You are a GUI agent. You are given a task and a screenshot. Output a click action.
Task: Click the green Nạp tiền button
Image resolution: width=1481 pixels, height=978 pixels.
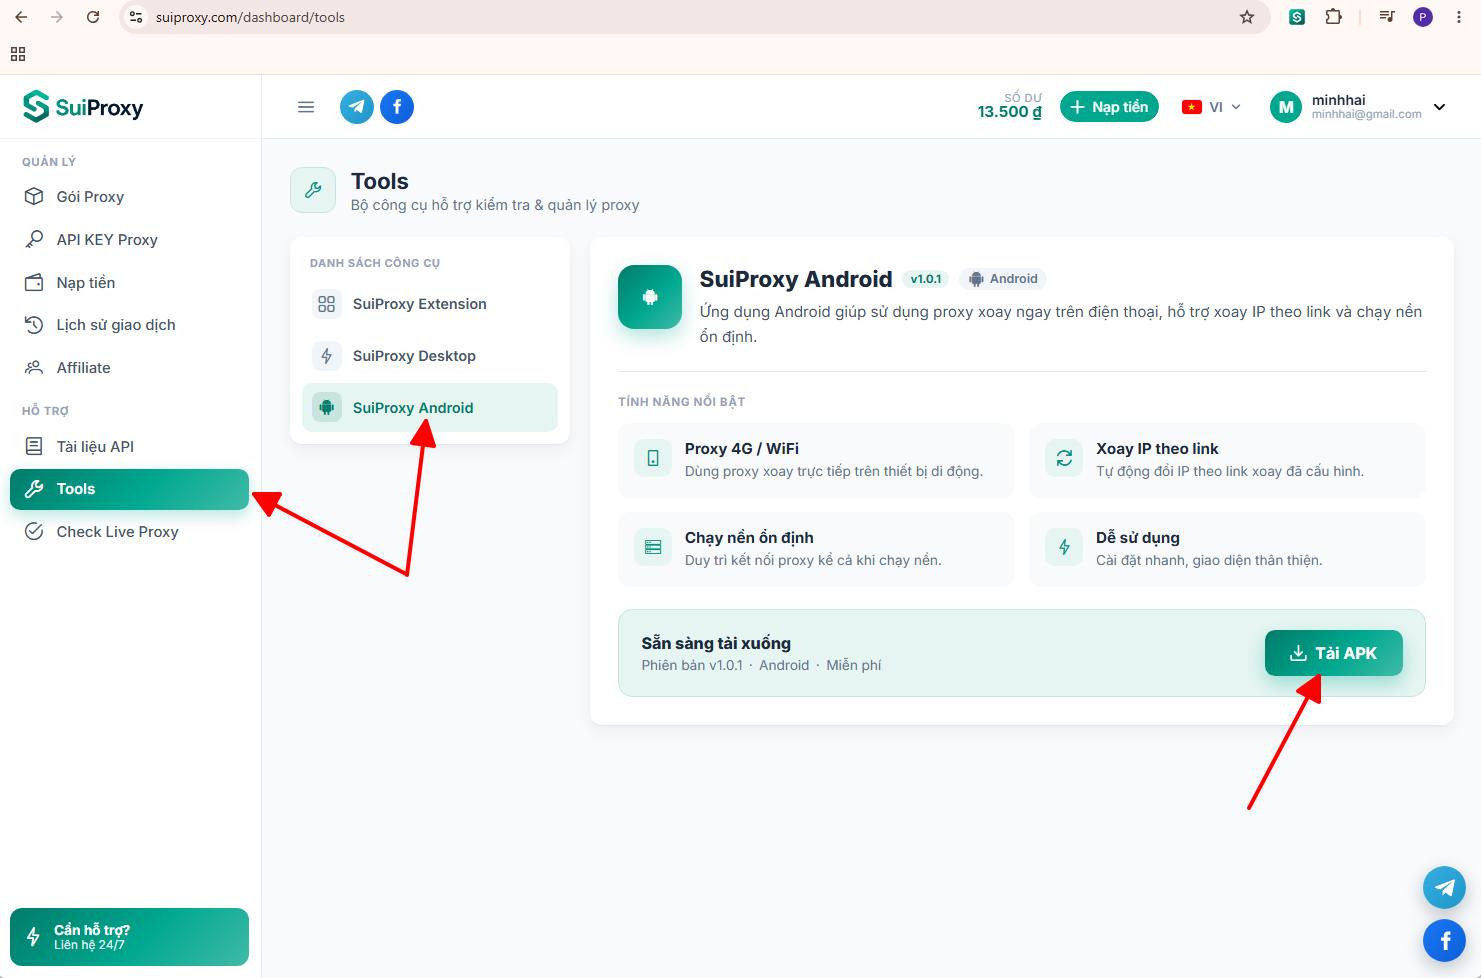(x=1109, y=107)
